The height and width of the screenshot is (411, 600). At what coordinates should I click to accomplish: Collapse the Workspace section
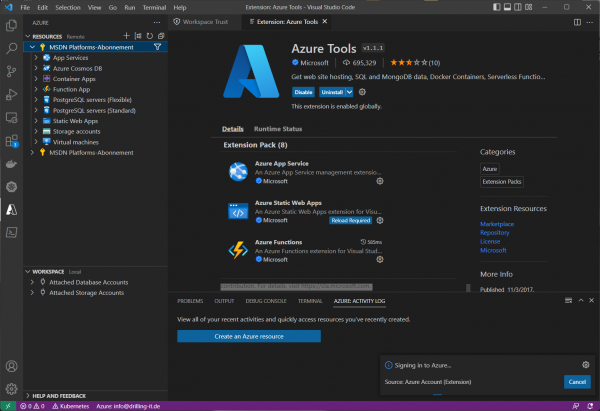click(x=28, y=271)
